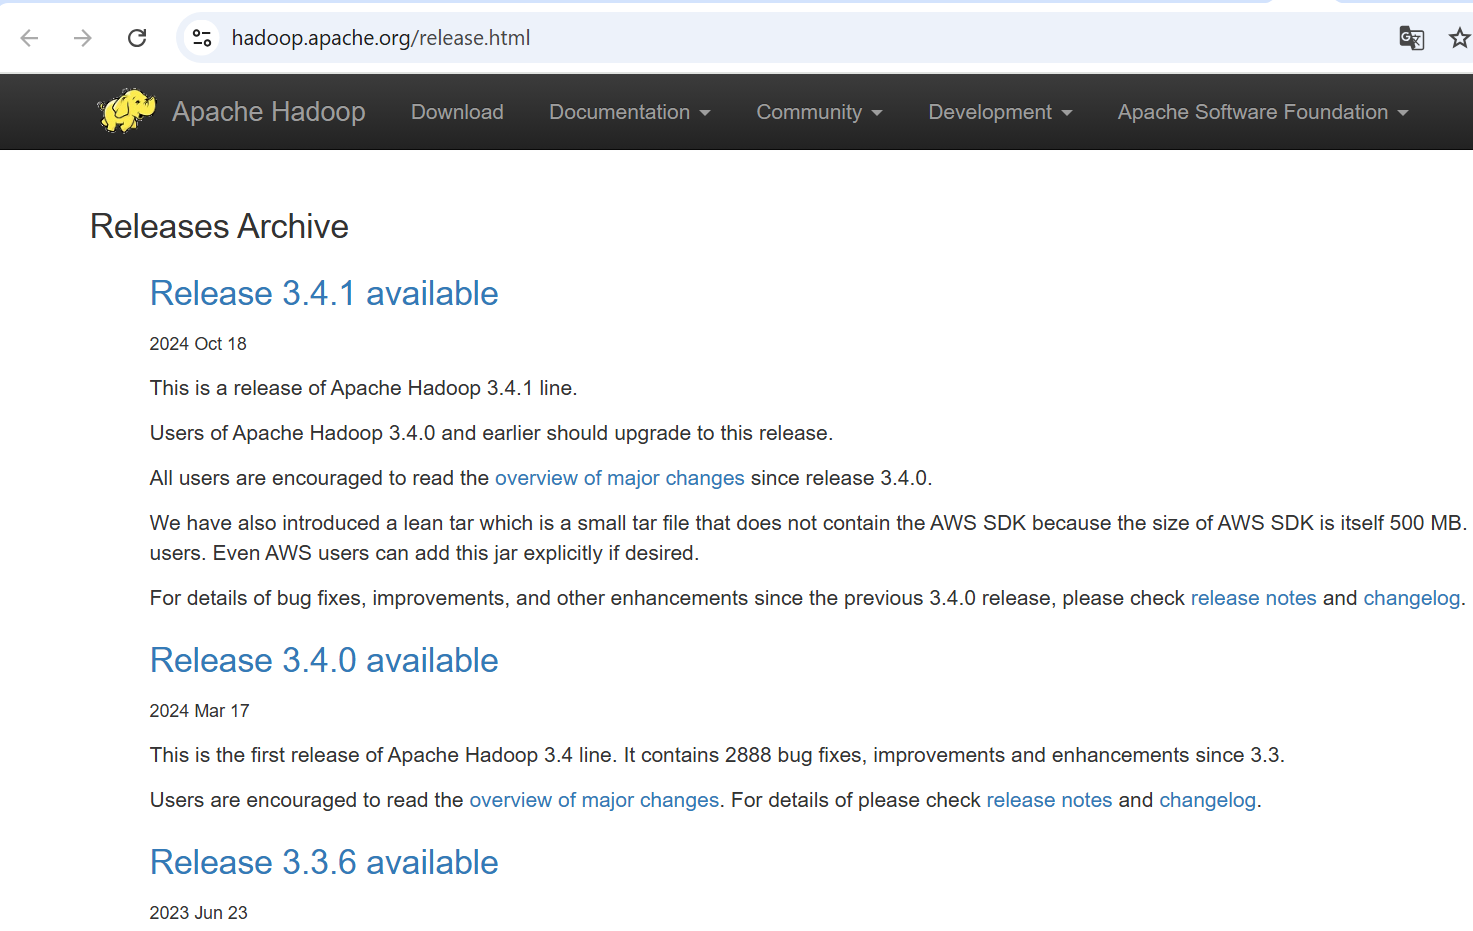Click the paragraph about the lean tar file
1473x931 pixels.
(x=810, y=538)
